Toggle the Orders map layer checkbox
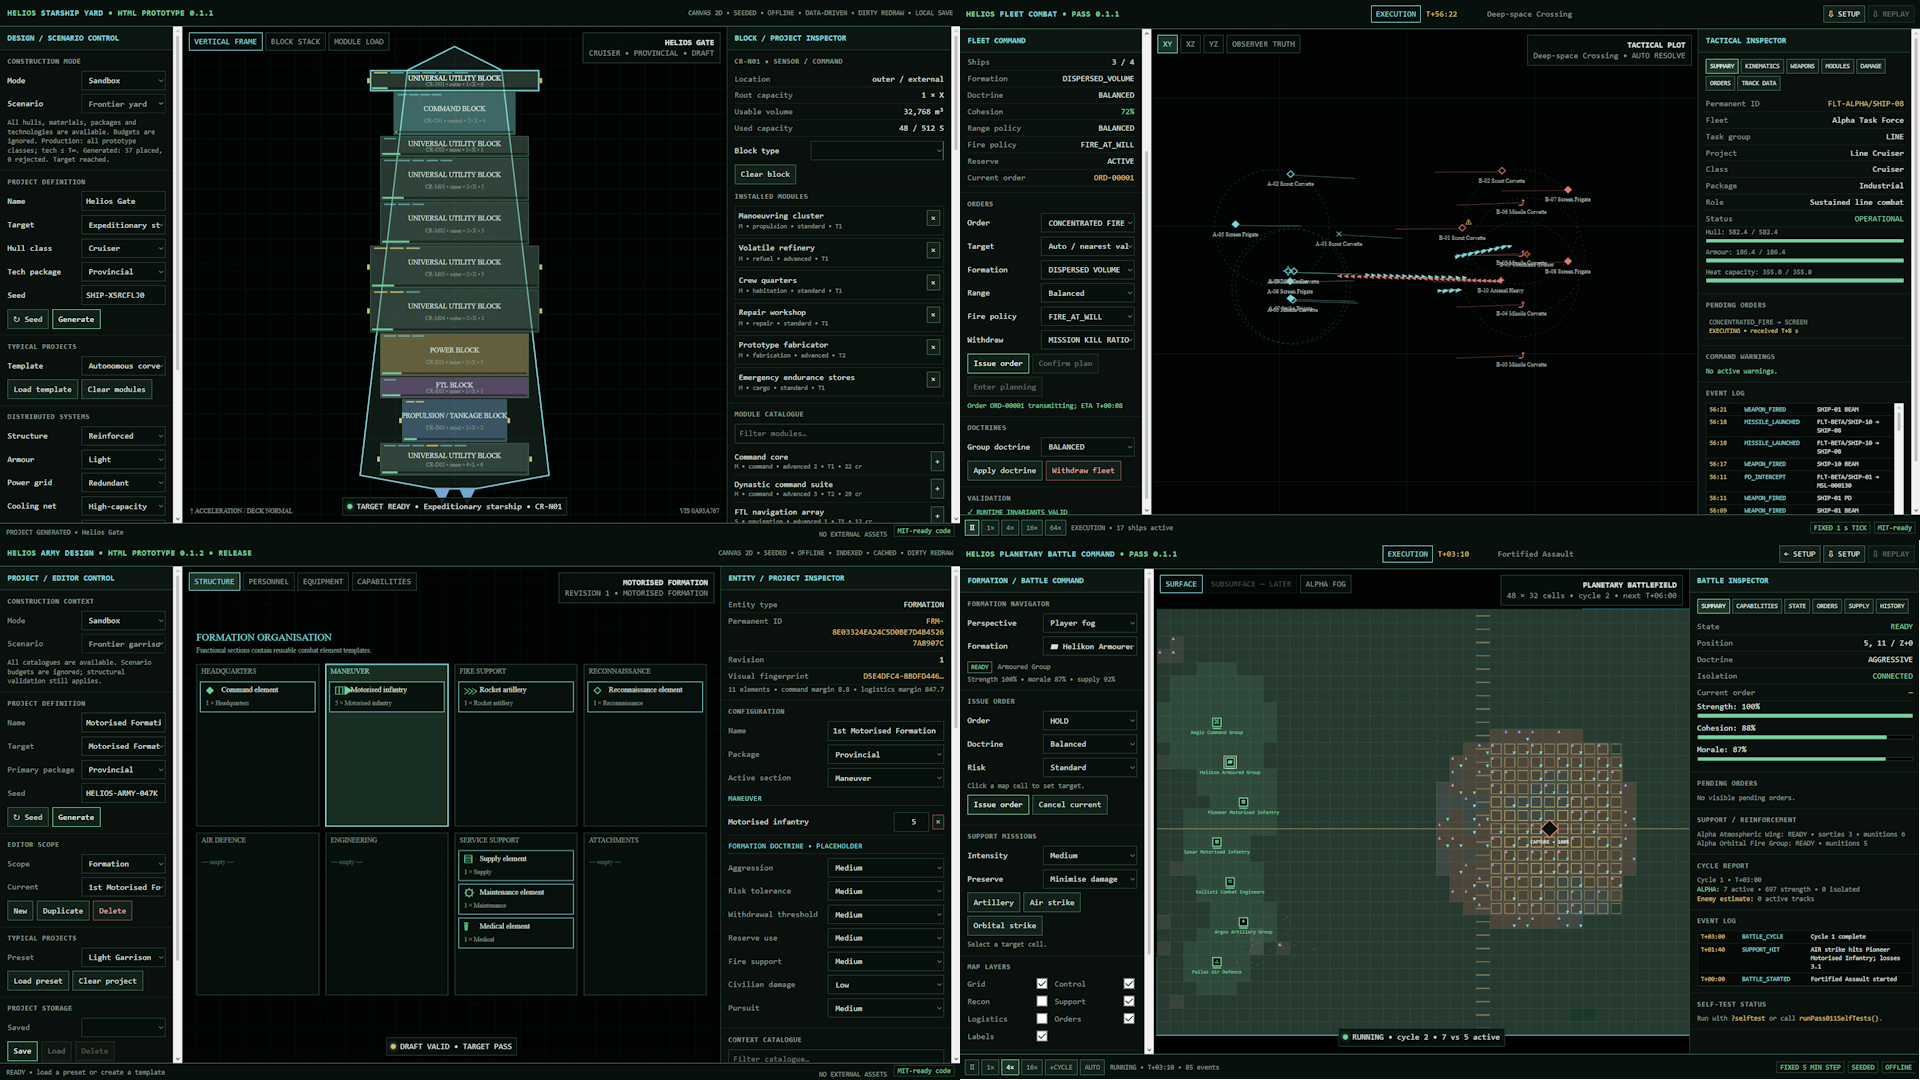Image resolution: width=1920 pixels, height=1080 pixels. click(x=1129, y=1019)
